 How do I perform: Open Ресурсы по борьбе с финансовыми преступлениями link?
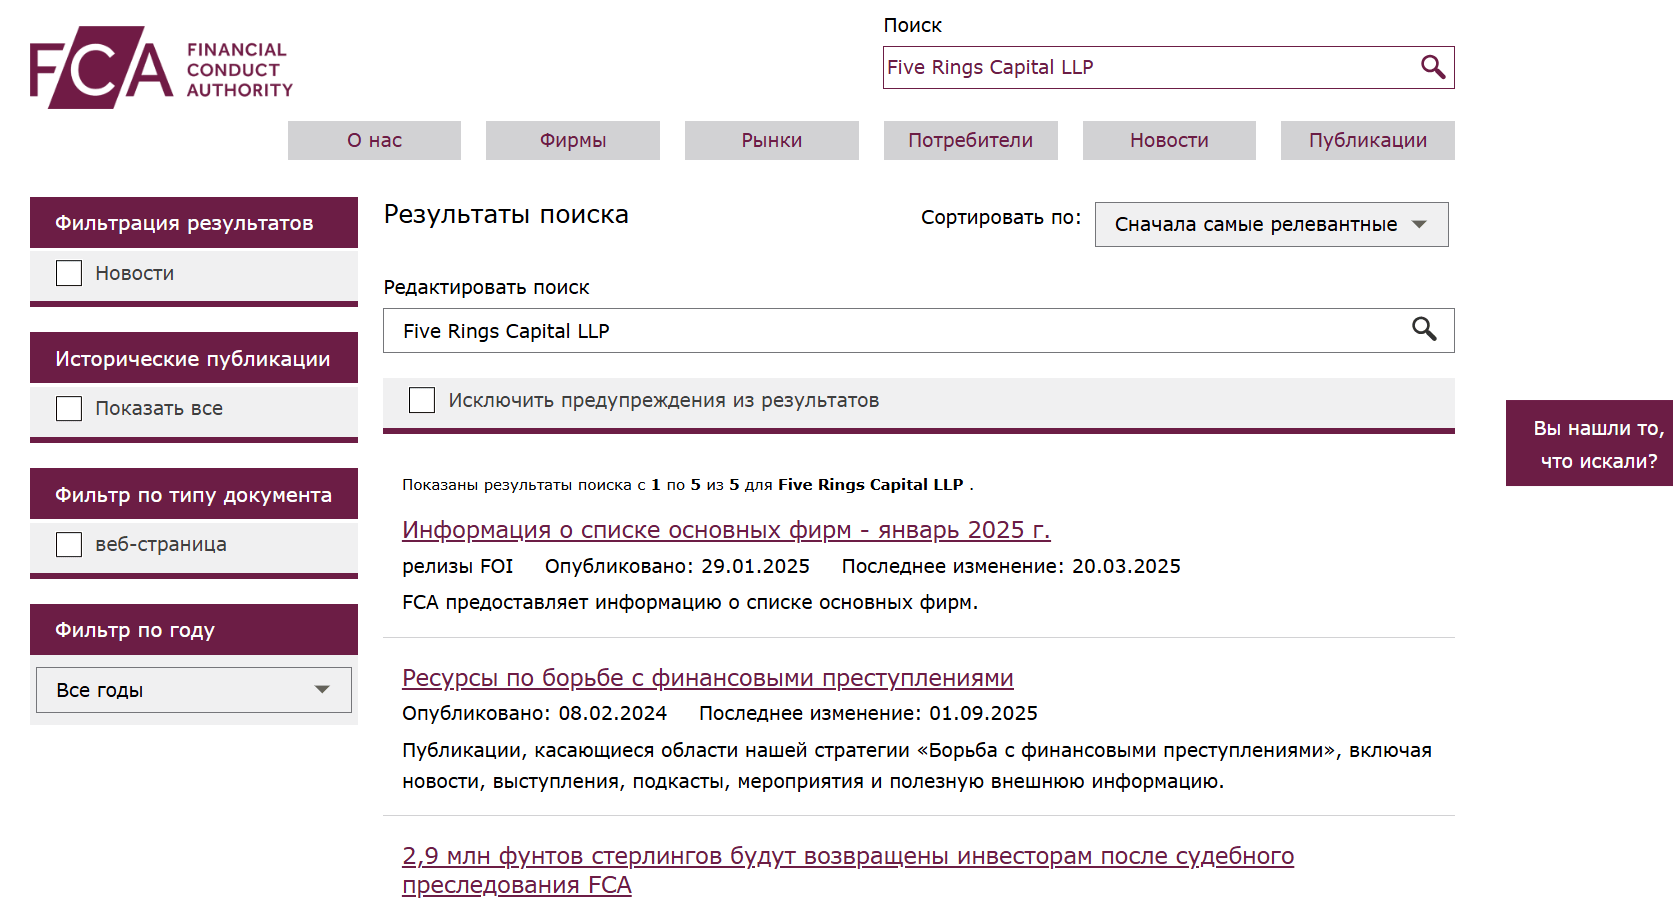pos(708,678)
